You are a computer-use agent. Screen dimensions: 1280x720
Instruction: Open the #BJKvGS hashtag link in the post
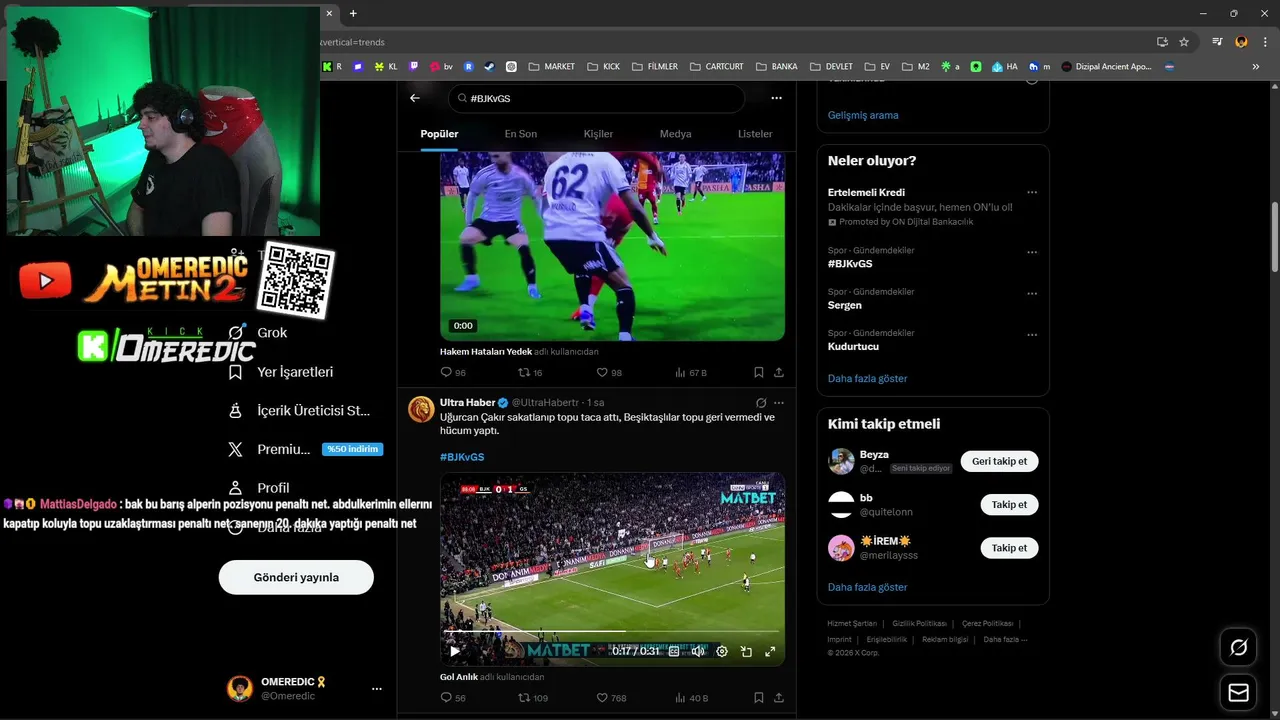click(x=462, y=457)
